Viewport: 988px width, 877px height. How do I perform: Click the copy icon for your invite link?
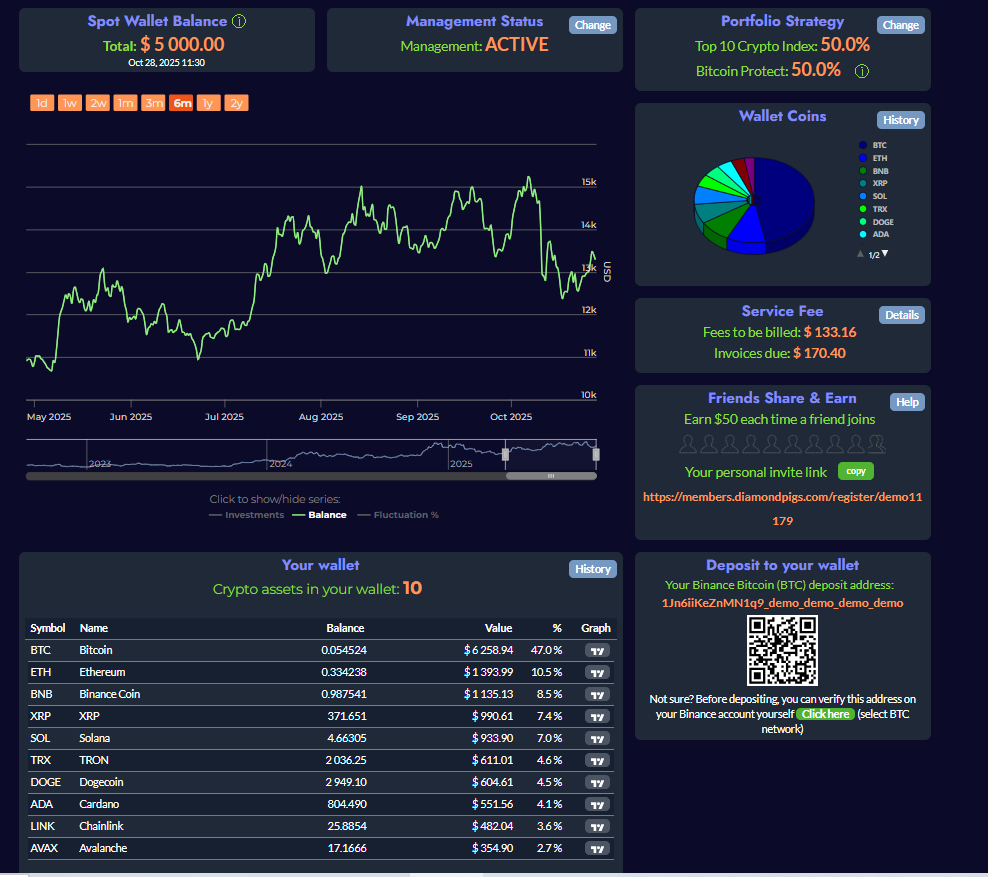tap(855, 470)
